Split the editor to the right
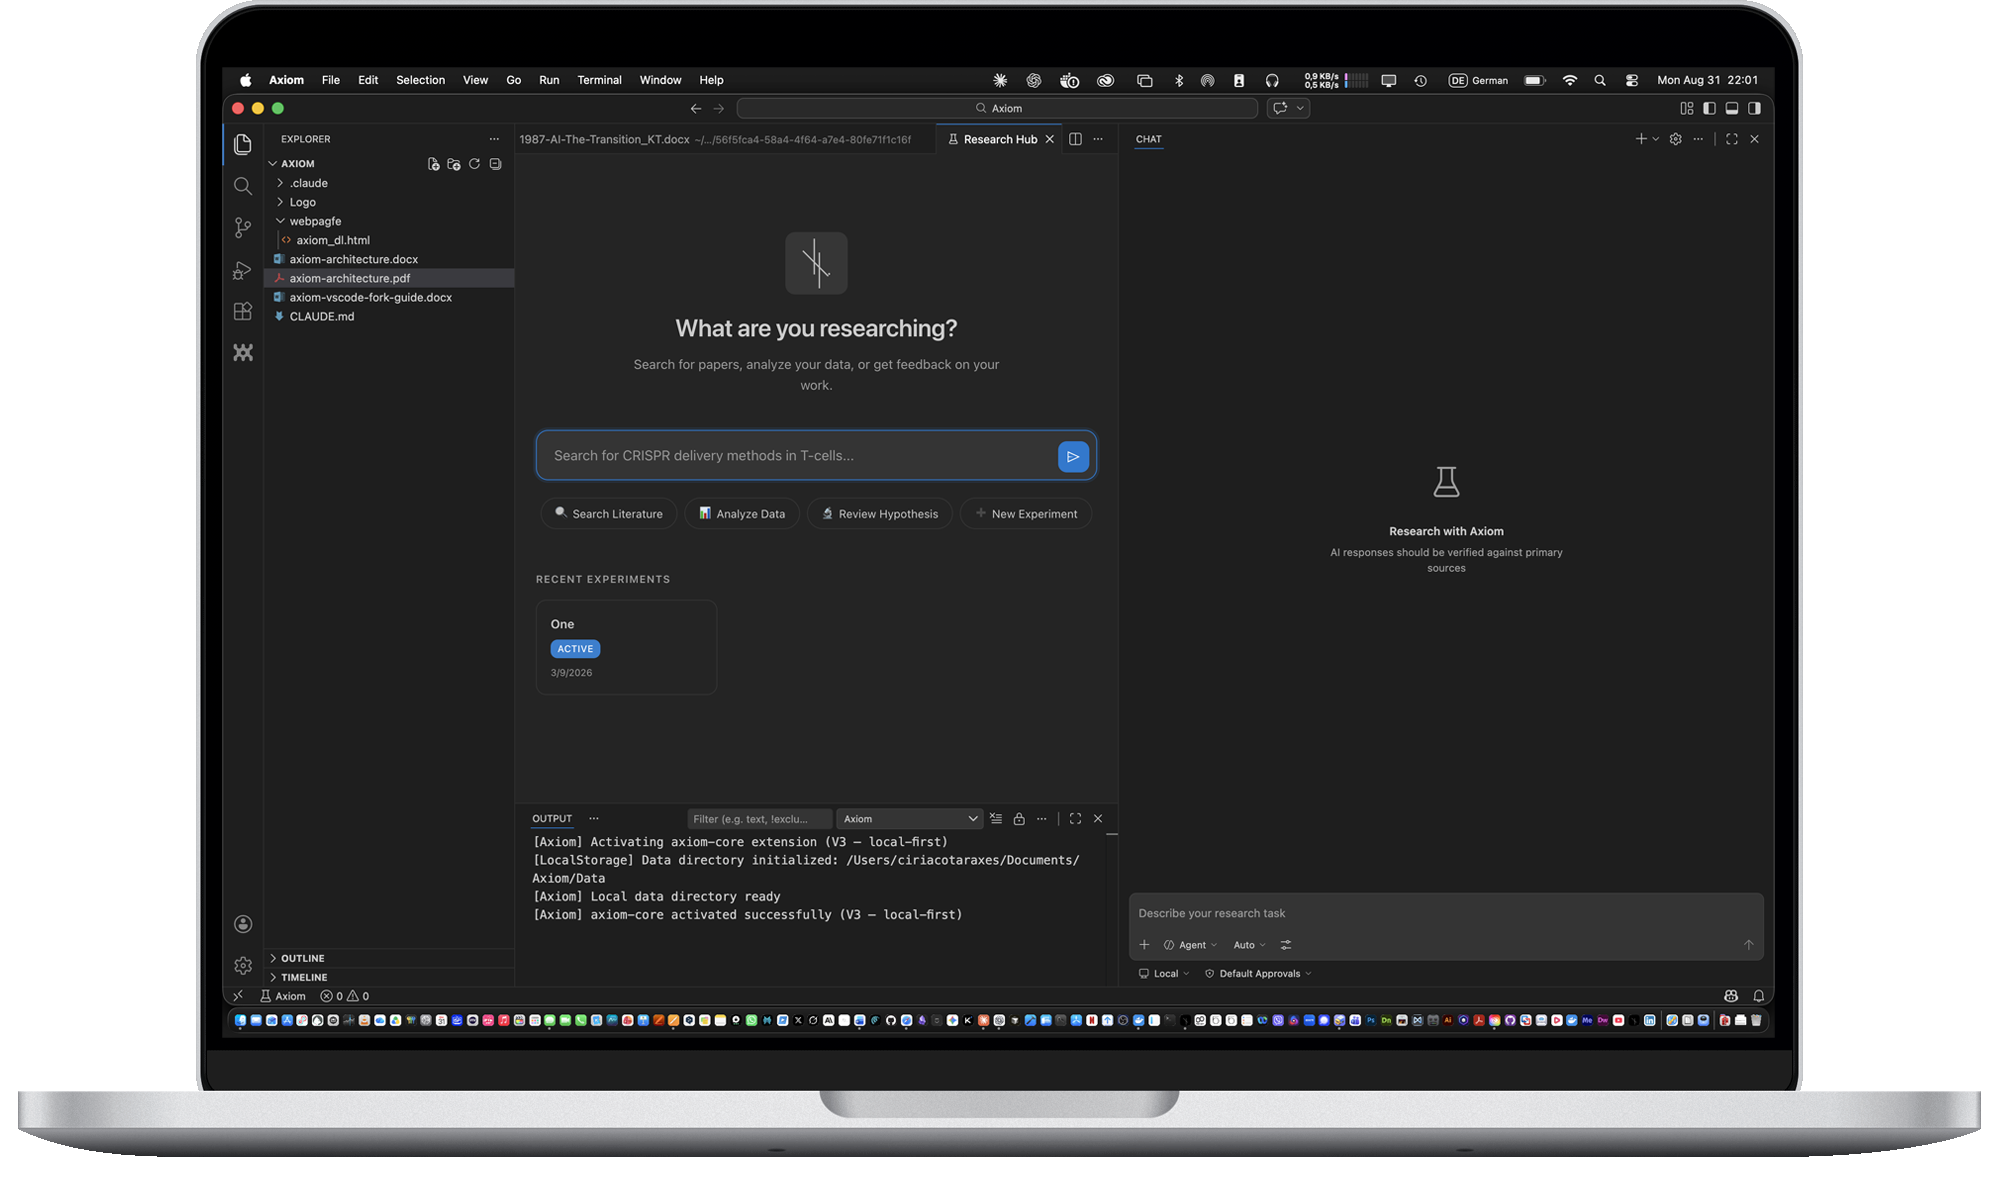The width and height of the screenshot is (2000, 1182). [x=1075, y=139]
